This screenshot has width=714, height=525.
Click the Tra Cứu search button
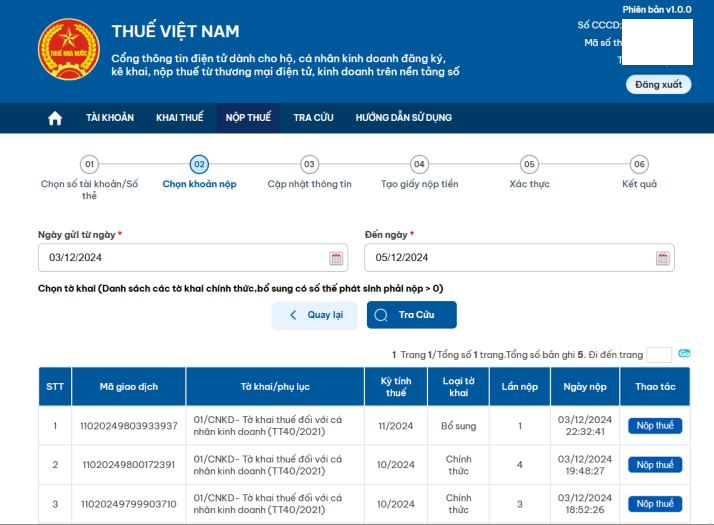pos(412,315)
